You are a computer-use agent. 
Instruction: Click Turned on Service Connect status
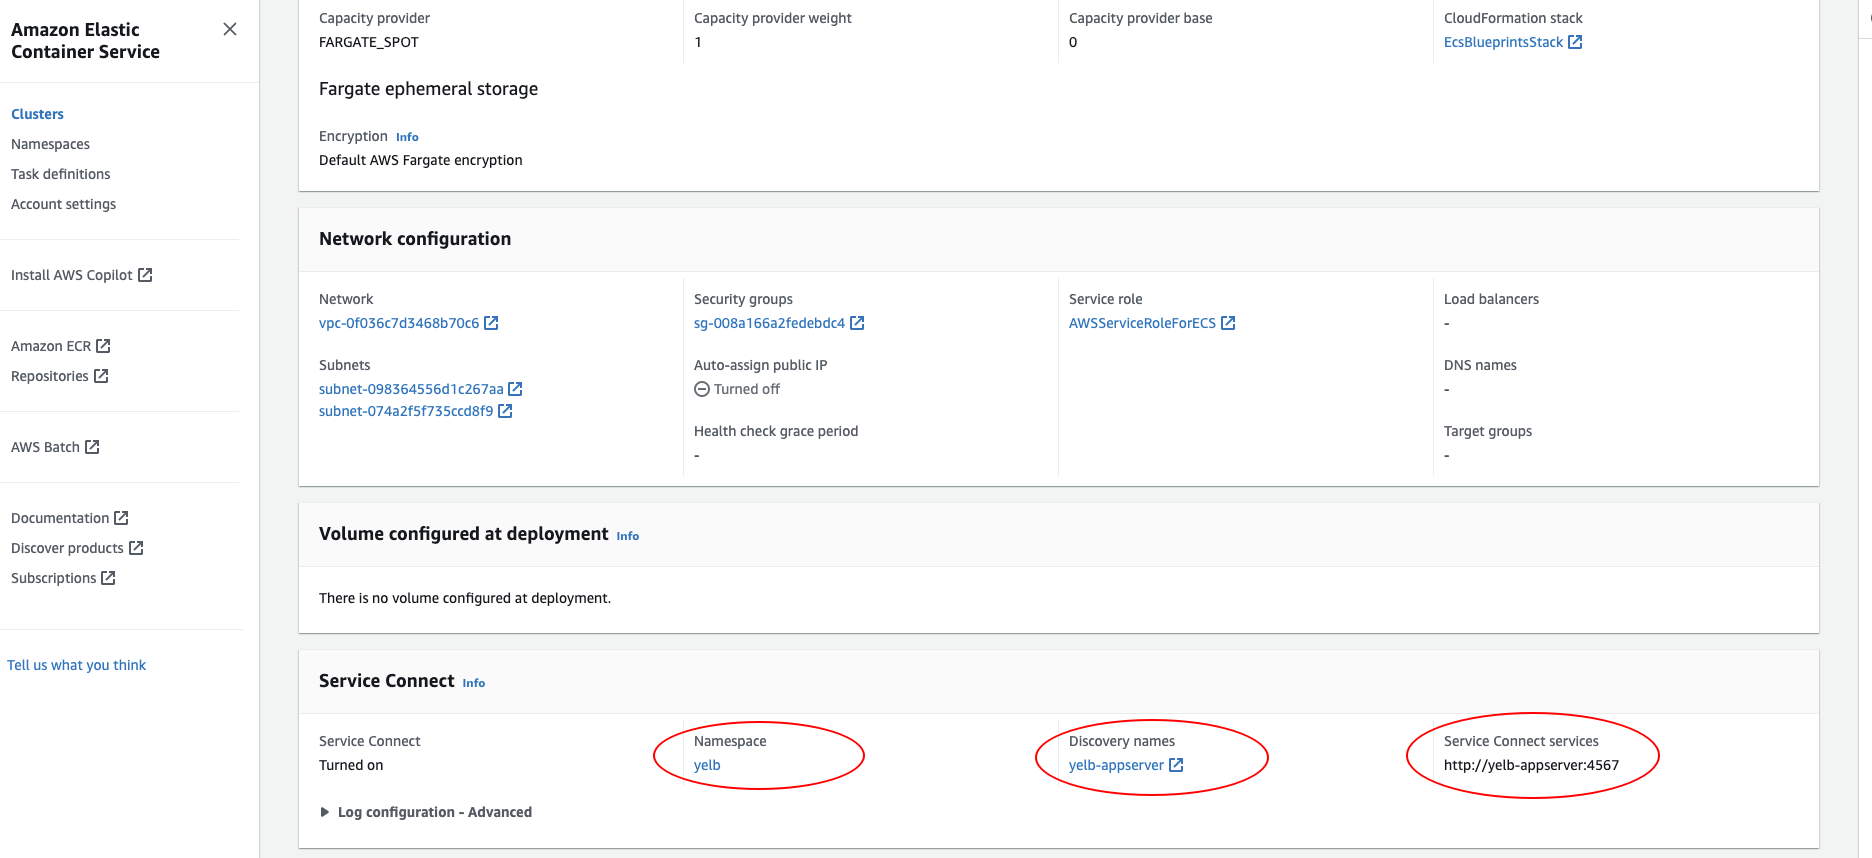(x=351, y=765)
